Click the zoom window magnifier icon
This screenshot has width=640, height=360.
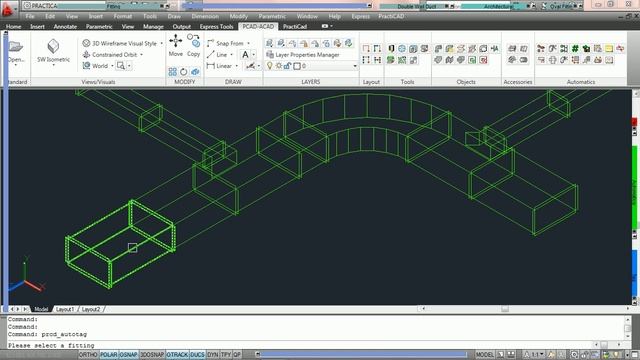[x=121, y=66]
